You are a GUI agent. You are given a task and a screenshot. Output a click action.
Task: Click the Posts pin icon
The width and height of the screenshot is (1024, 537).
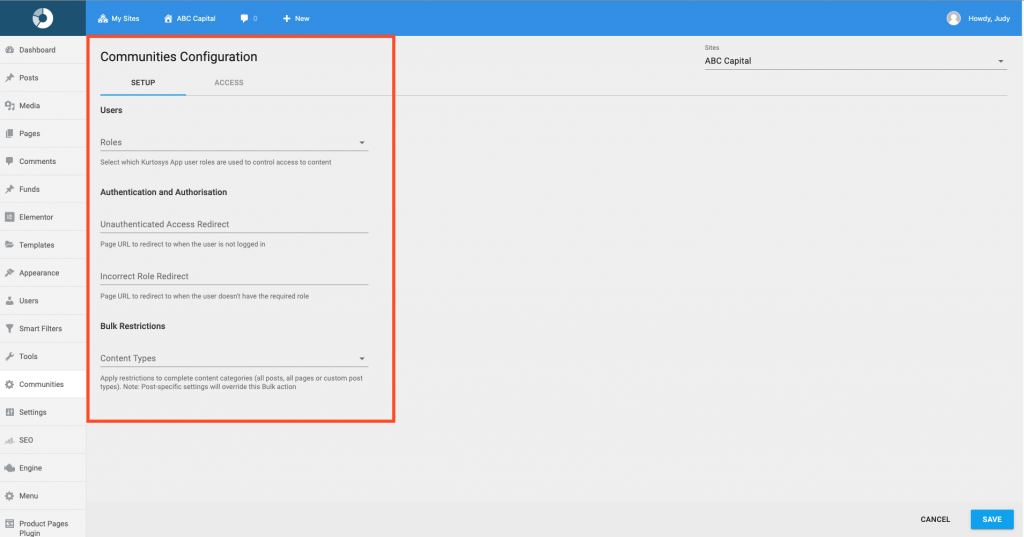pos(10,78)
